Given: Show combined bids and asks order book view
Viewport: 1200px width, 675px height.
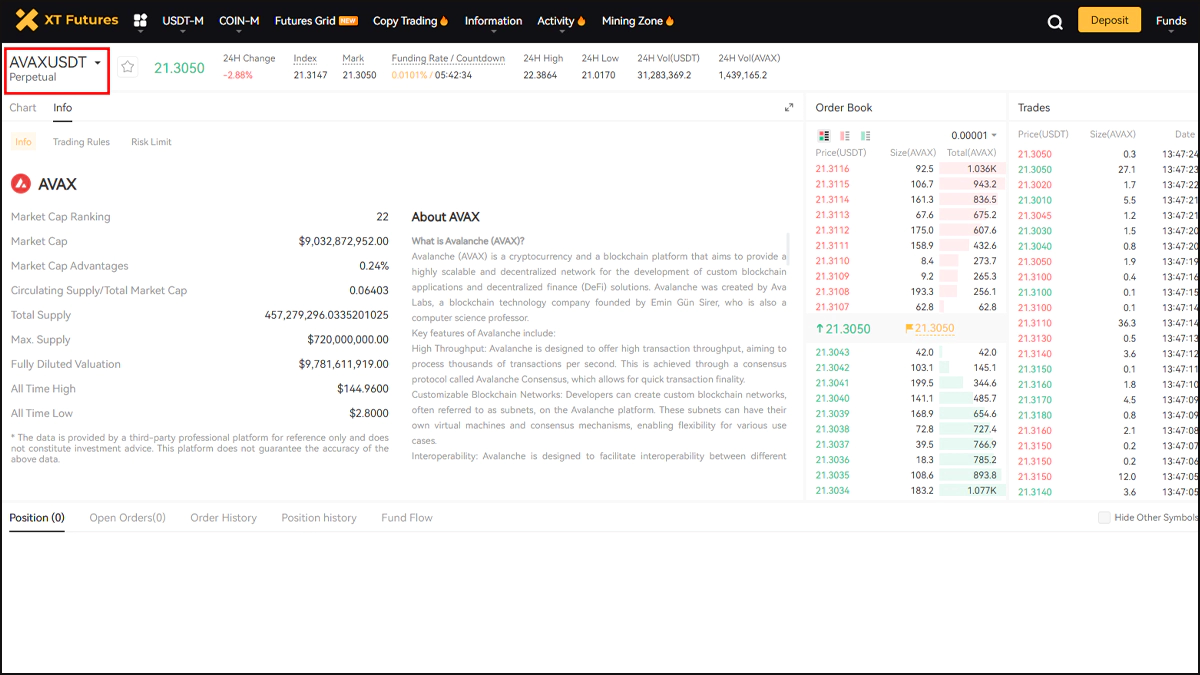Looking at the screenshot, I should coord(824,135).
